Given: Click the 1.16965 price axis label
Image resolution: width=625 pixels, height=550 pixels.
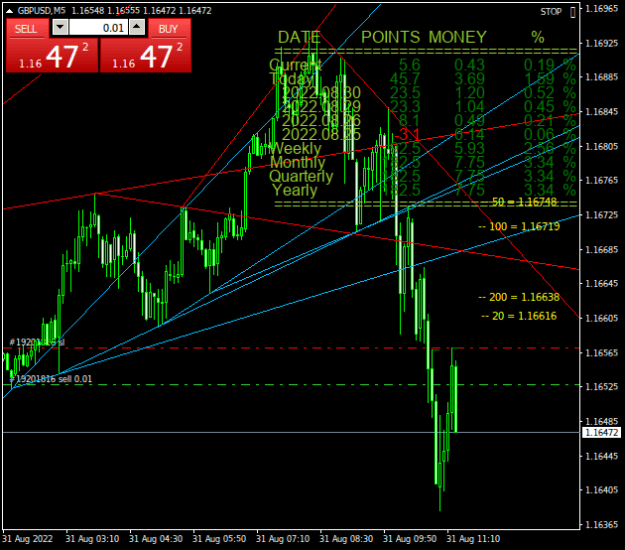Looking at the screenshot, I should point(601,8).
